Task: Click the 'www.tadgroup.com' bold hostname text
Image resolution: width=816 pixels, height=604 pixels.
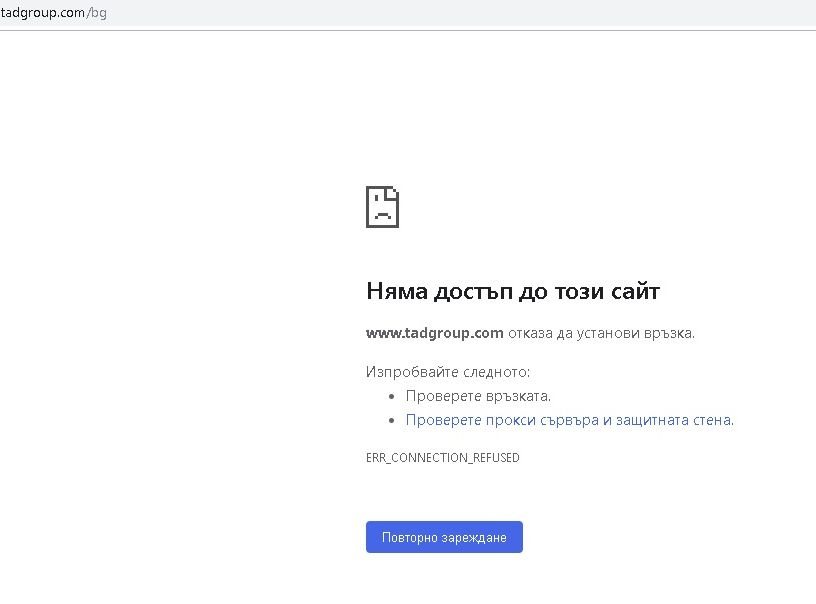Action: point(435,333)
